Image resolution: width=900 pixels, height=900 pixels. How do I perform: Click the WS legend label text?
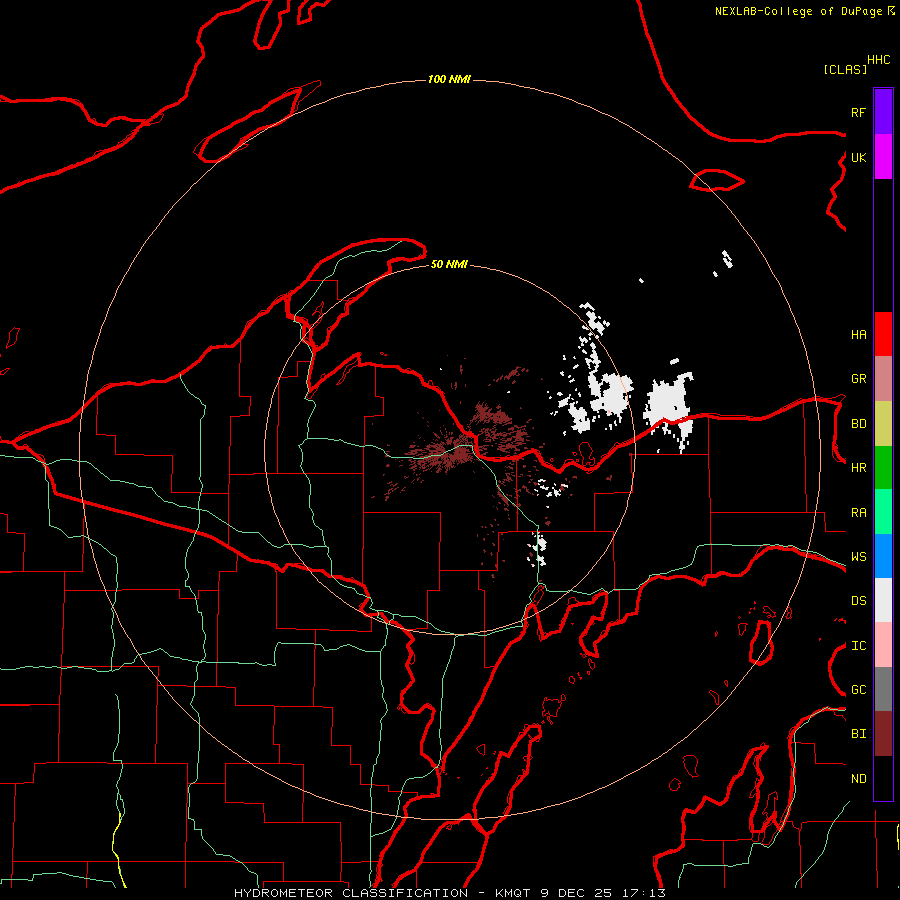[x=858, y=557]
